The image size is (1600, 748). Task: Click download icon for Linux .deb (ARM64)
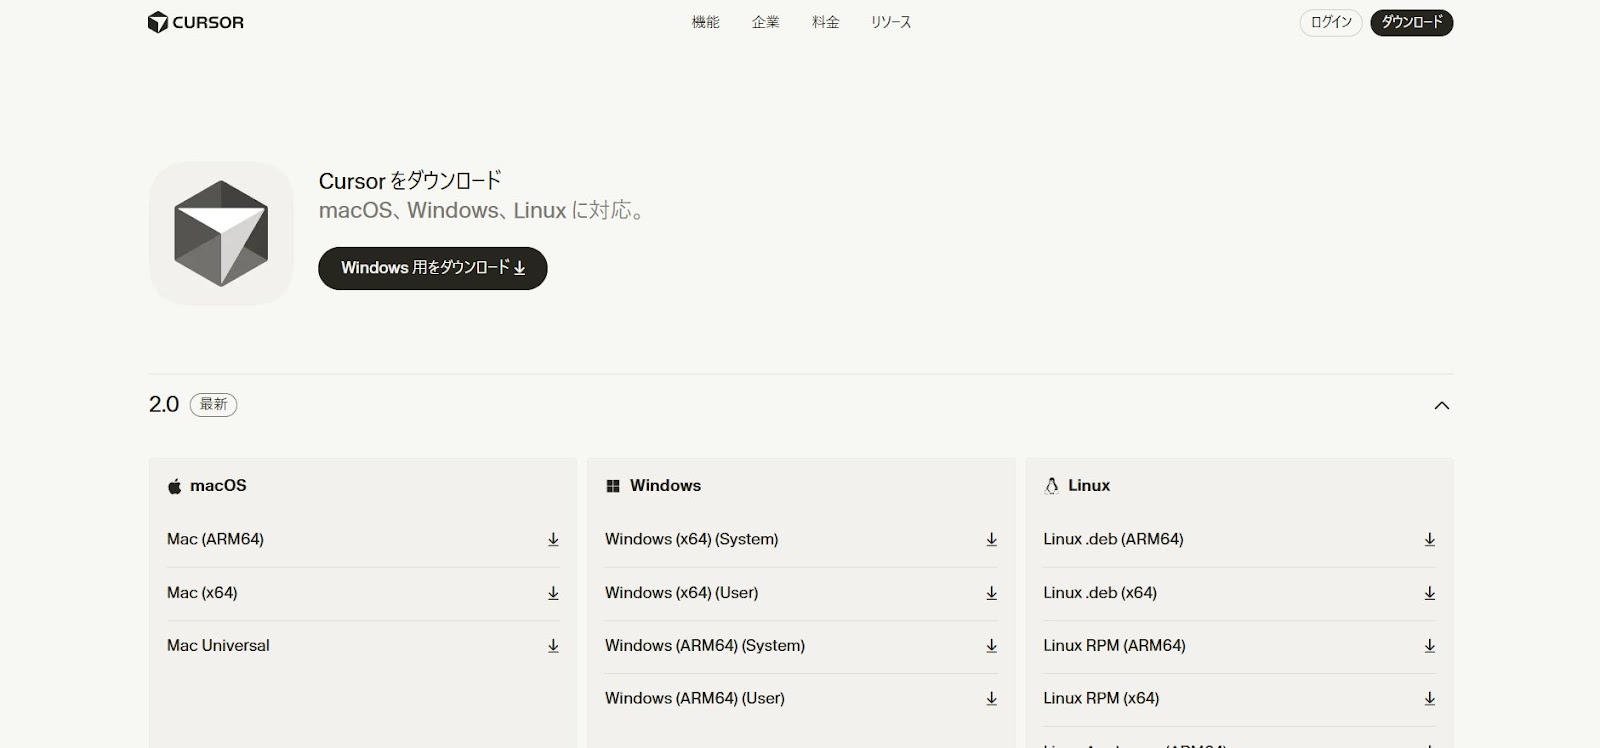pyautogui.click(x=1429, y=539)
